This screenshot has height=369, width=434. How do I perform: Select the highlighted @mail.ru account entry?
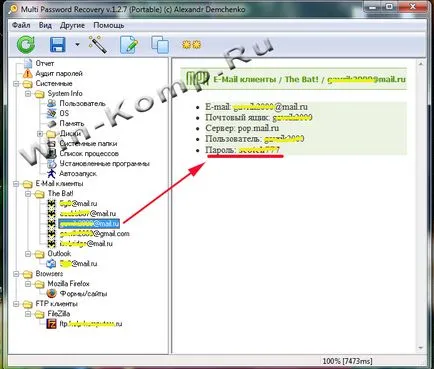point(89,224)
